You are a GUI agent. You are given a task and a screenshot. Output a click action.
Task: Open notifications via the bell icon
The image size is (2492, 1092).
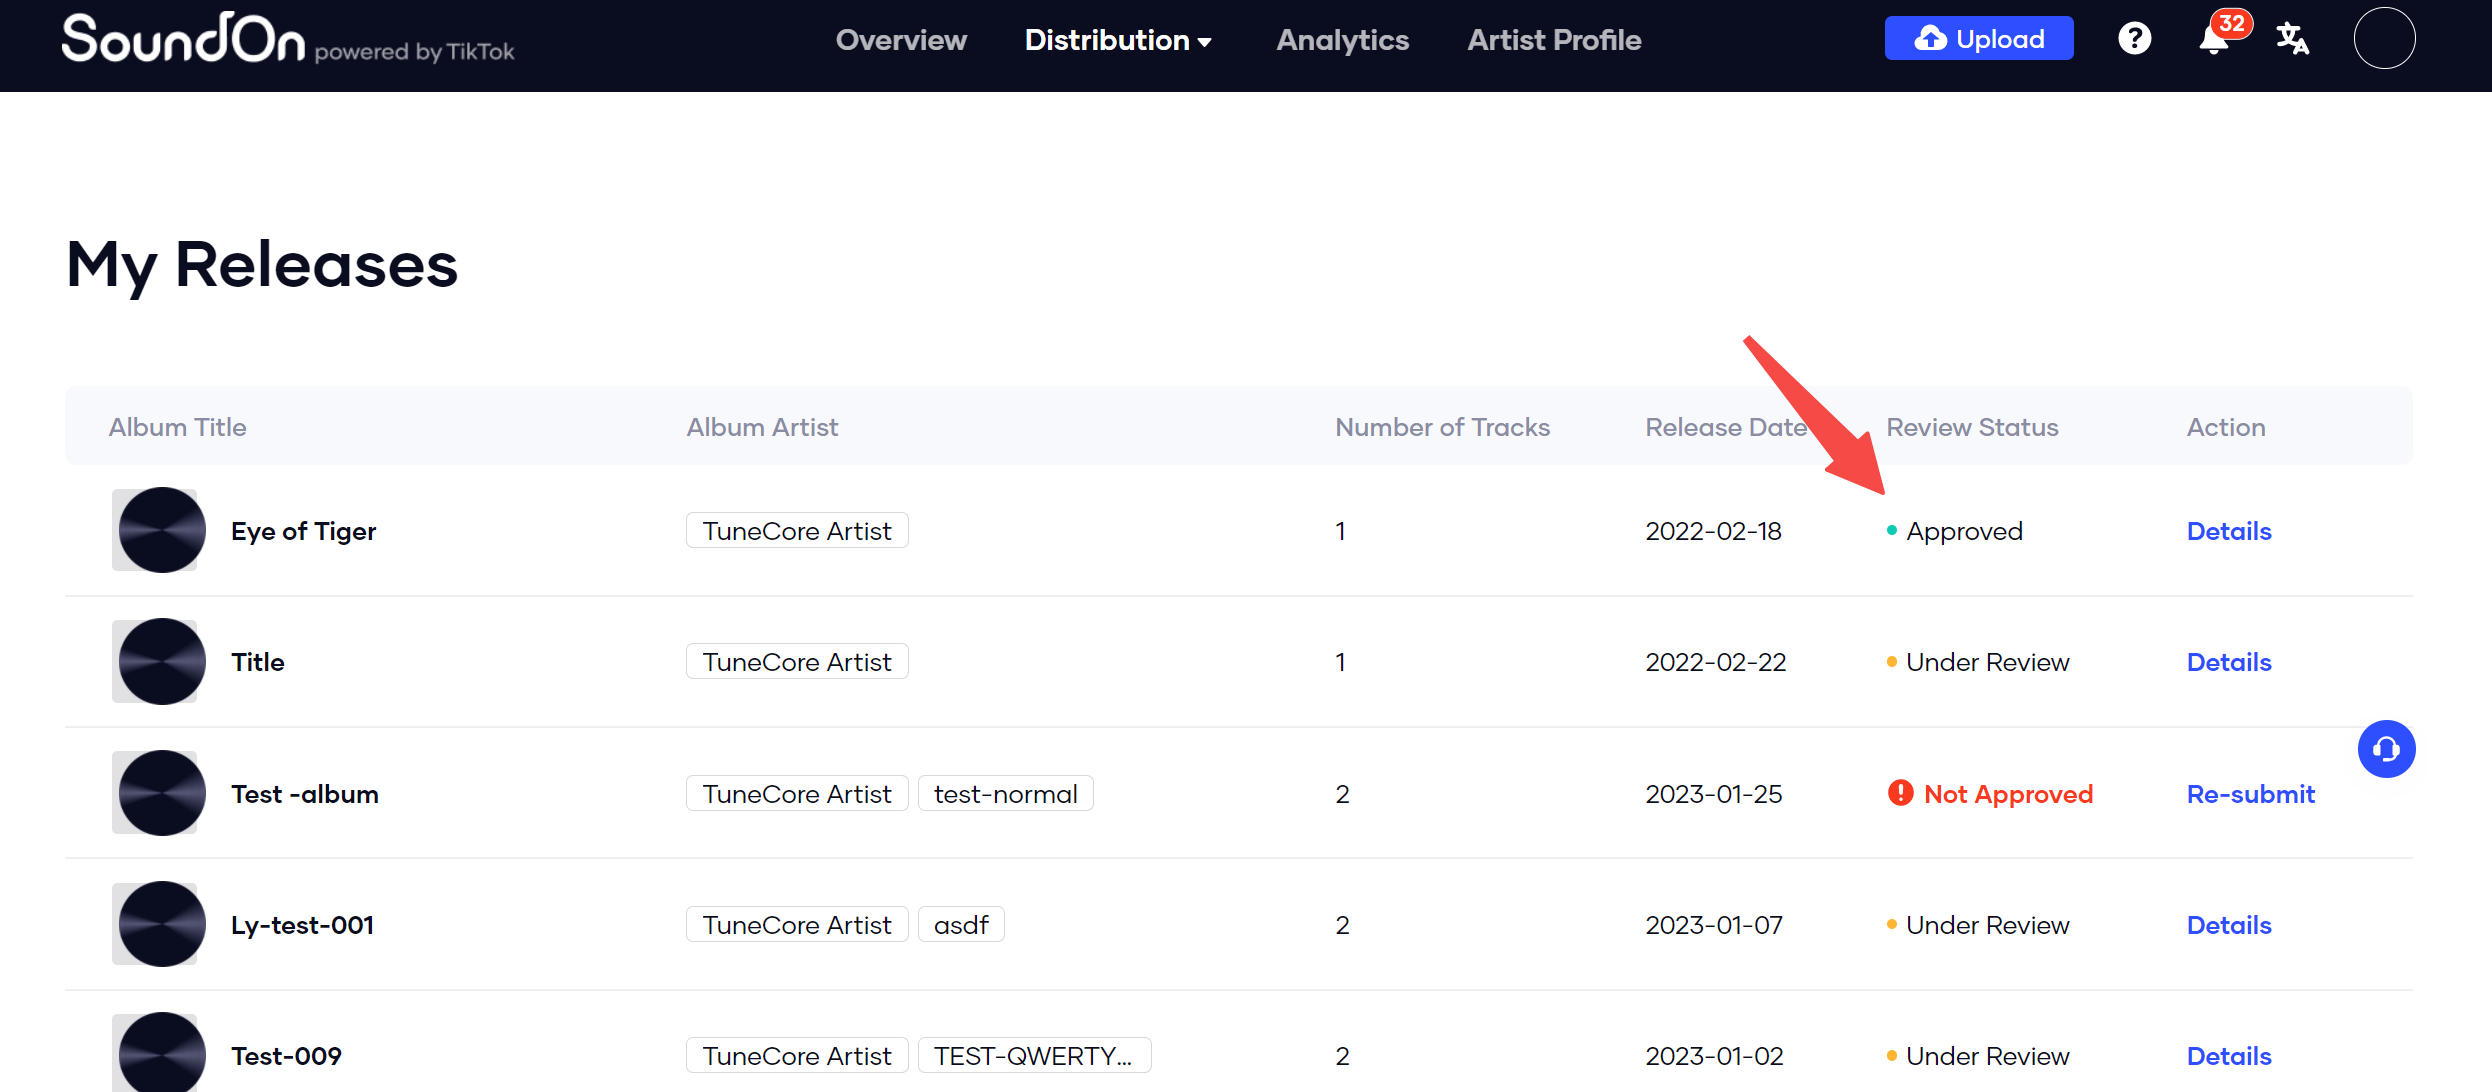coord(2212,42)
